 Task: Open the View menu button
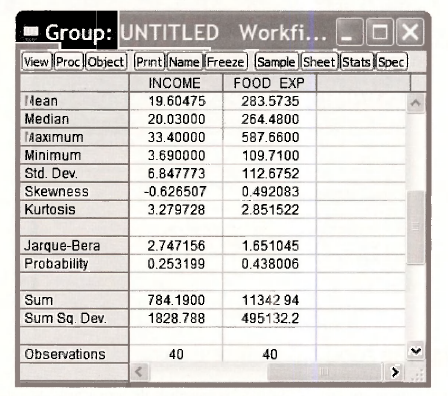(37, 62)
